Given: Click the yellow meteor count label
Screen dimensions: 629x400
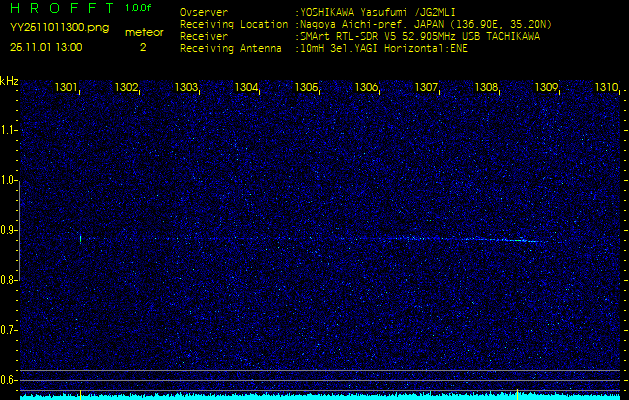Looking at the screenshot, I should click(144, 32).
